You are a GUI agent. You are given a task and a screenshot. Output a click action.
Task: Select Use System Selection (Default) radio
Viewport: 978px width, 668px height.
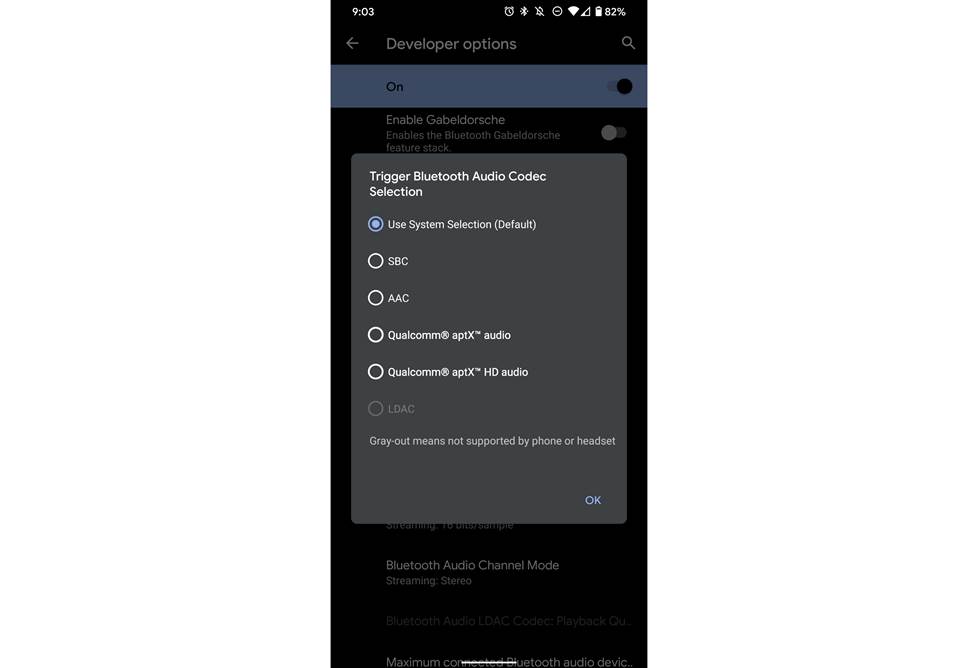tap(452, 224)
